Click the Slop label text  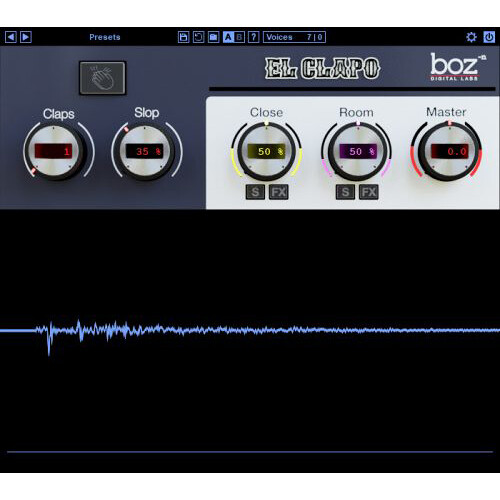coord(147,113)
